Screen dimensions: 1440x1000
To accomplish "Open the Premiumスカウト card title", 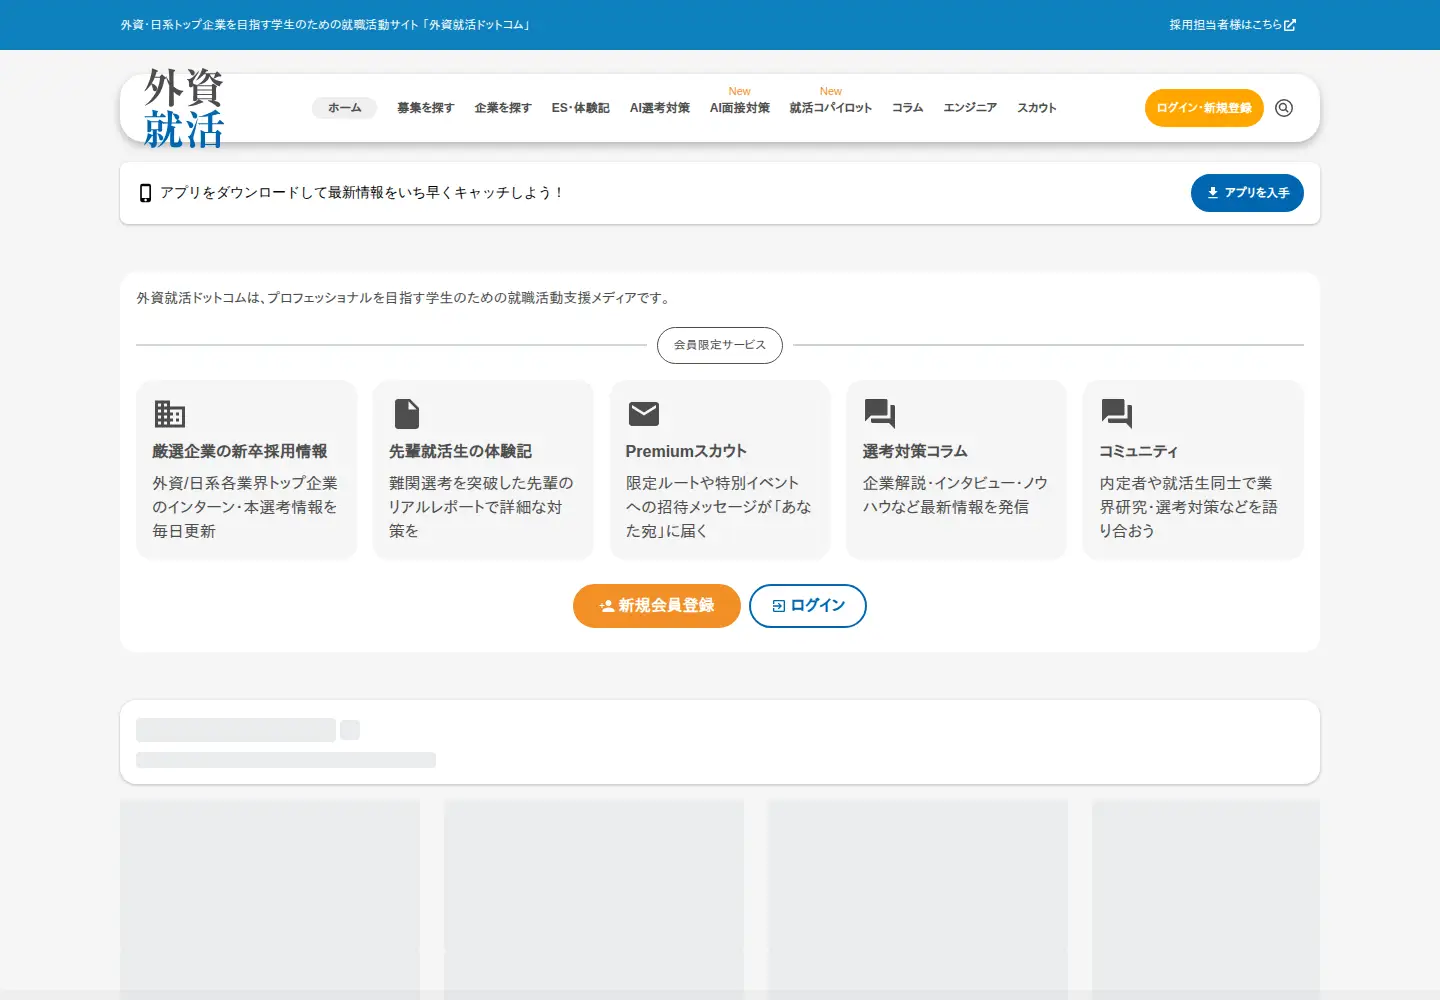I will point(686,452).
